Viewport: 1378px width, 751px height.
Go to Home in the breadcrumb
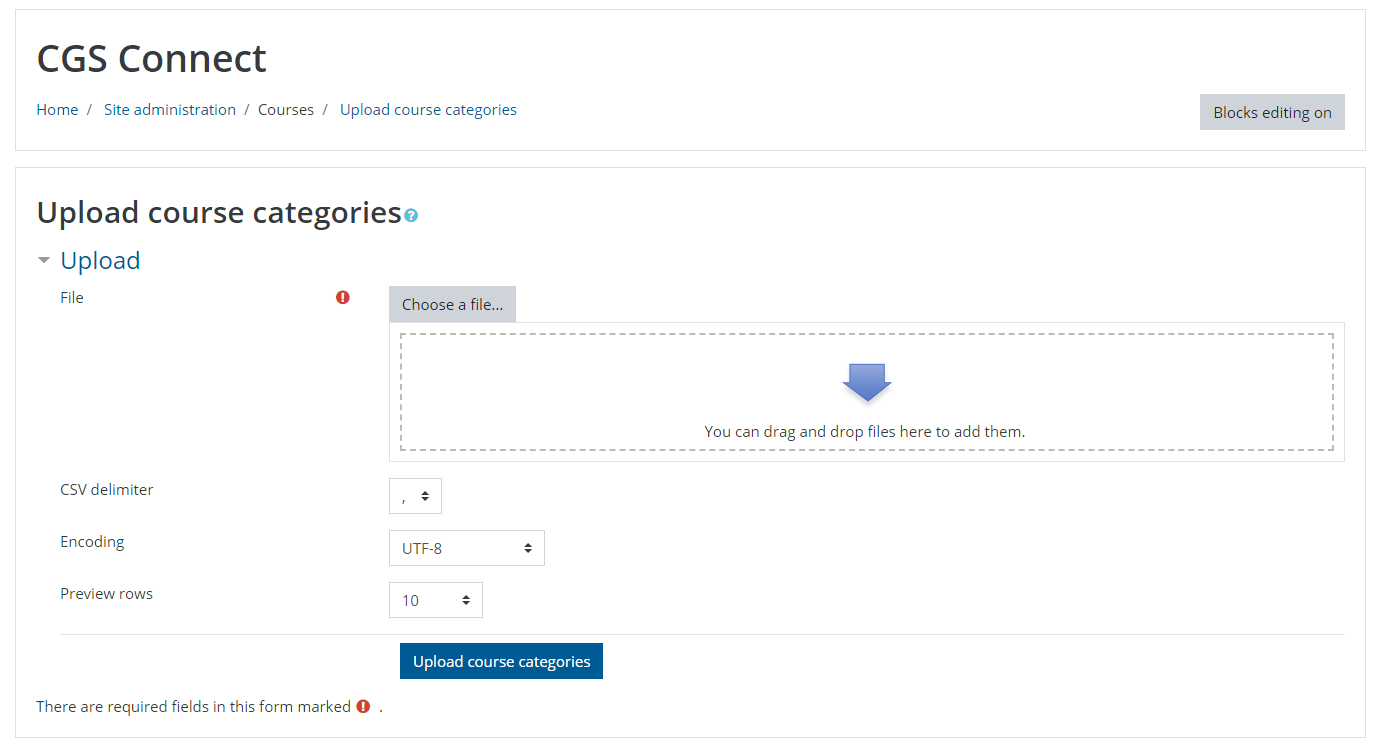(57, 110)
